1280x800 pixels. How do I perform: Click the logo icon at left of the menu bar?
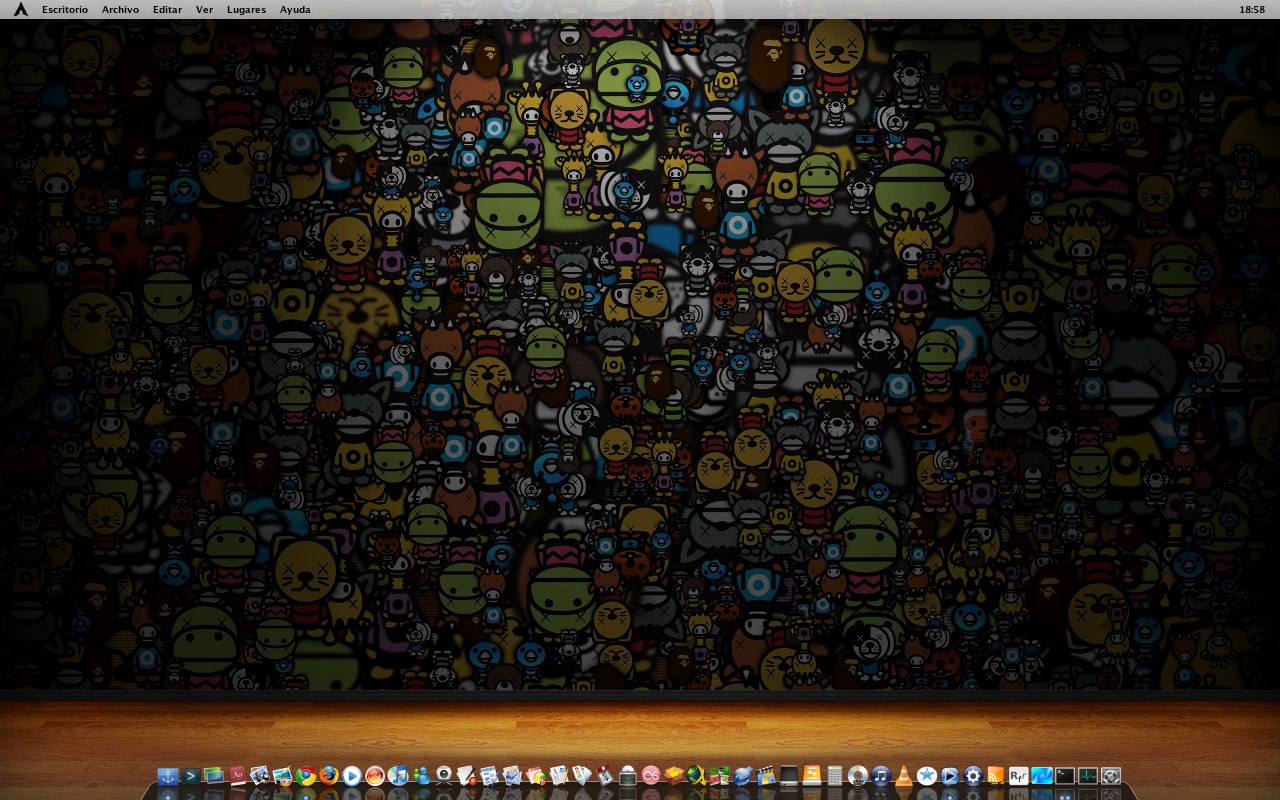tap(20, 9)
